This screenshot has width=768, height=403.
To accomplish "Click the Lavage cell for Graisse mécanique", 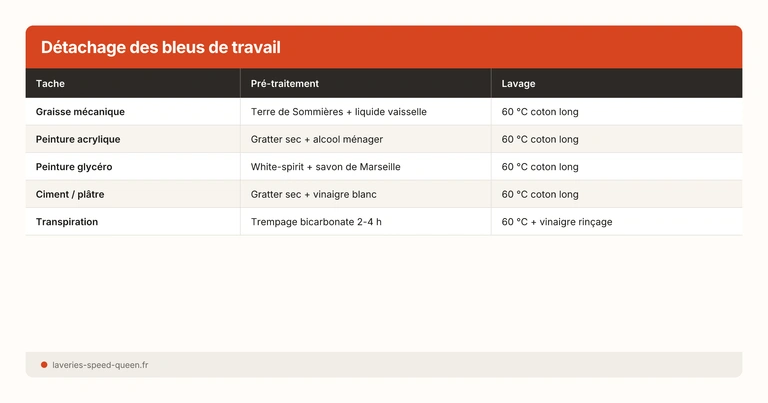I will coord(540,112).
